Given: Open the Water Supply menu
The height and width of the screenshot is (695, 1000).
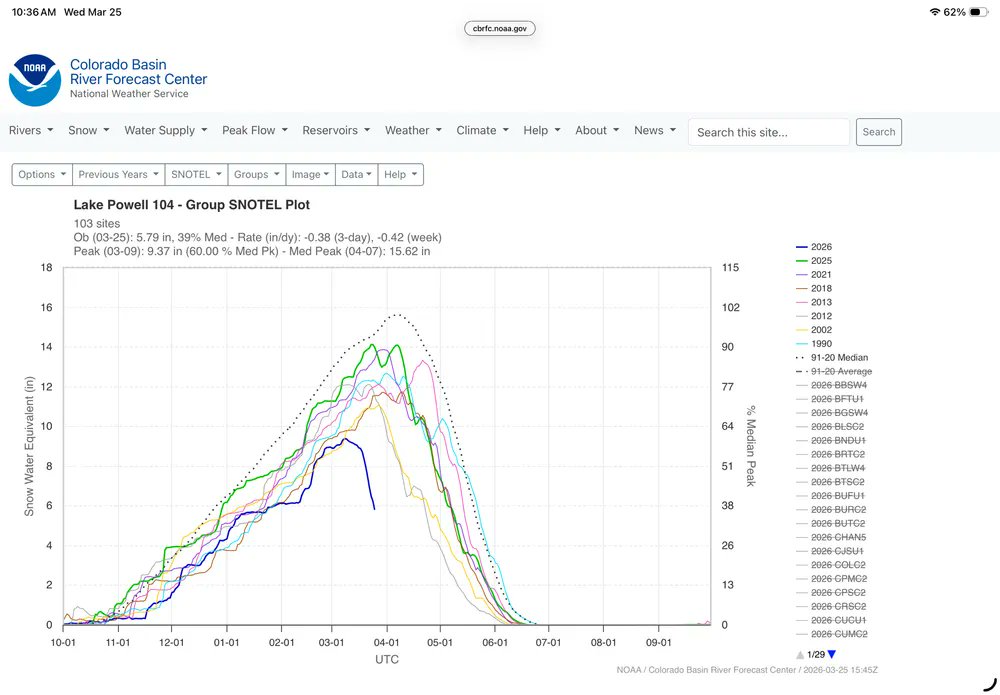Looking at the screenshot, I should click(x=165, y=130).
